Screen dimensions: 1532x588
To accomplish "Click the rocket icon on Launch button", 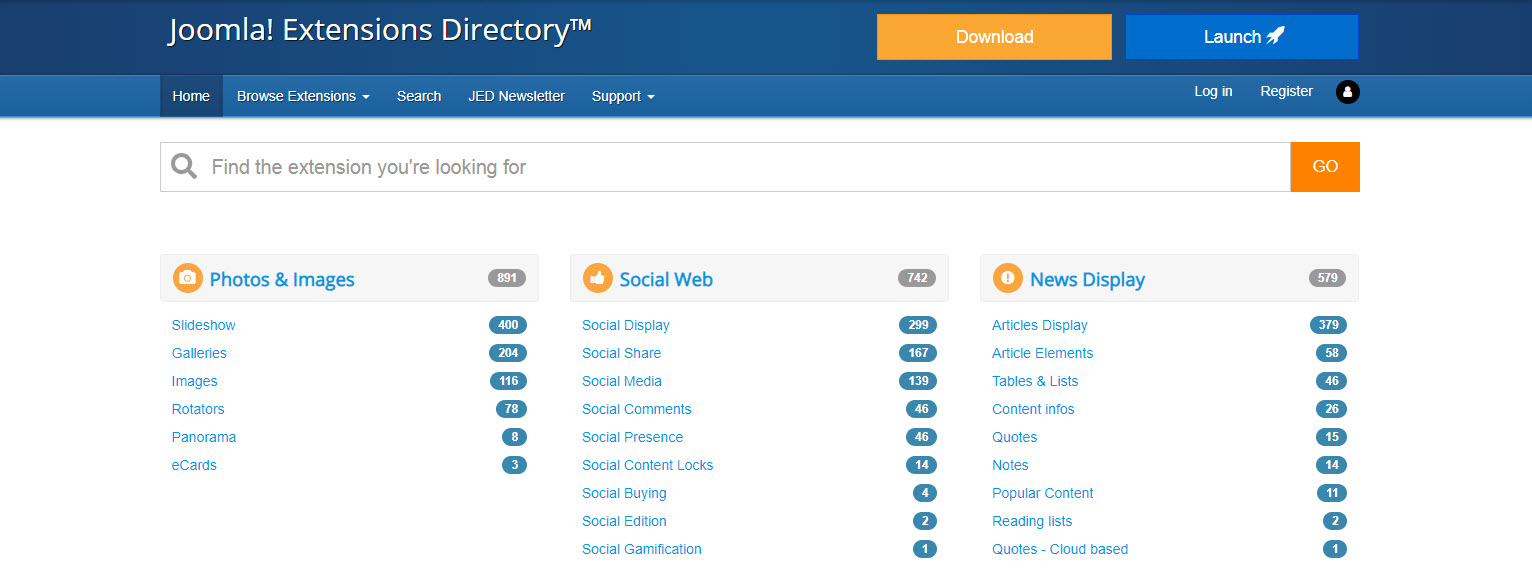I will (1275, 36).
